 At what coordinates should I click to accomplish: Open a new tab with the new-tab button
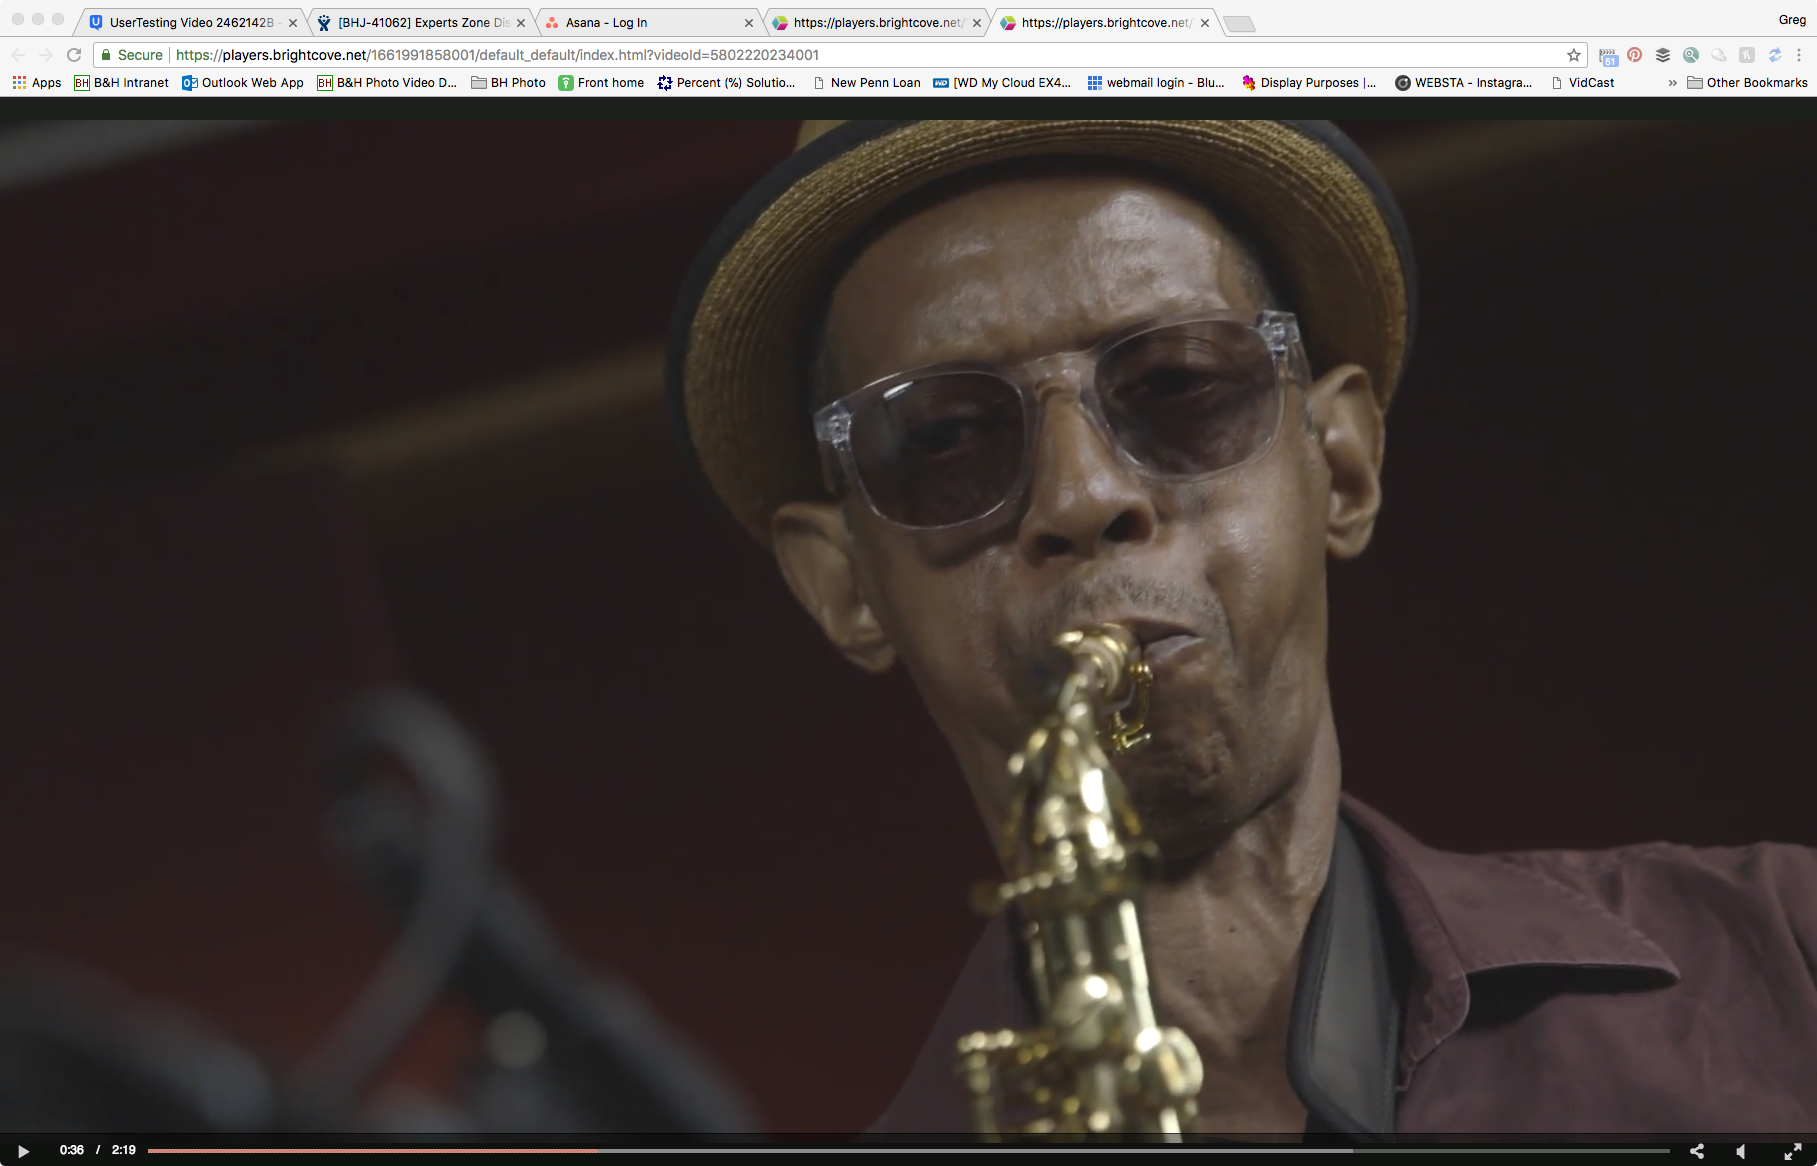[x=1239, y=24]
